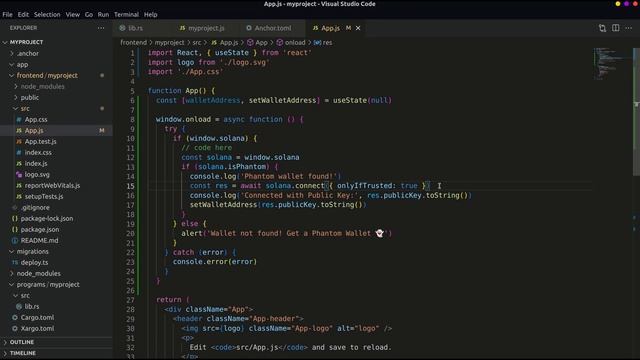
Task: Open changes compare icon in editor toolbar
Action: click(602, 28)
